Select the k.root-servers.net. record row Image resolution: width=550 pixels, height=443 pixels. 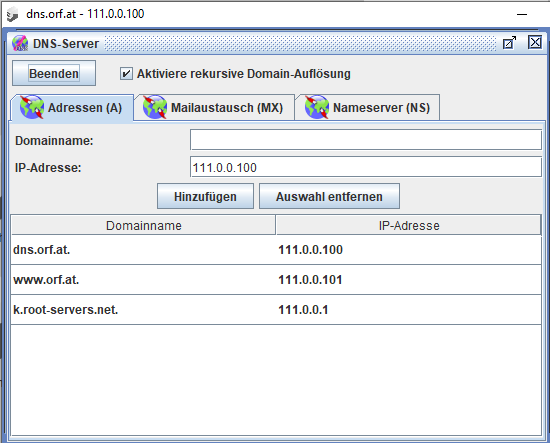point(276,310)
